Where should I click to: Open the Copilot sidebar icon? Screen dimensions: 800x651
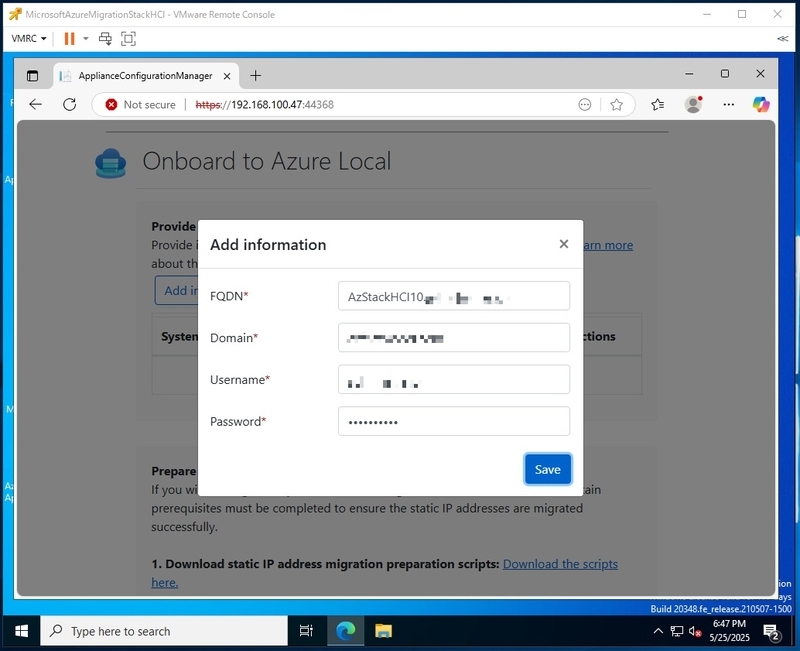(x=761, y=105)
